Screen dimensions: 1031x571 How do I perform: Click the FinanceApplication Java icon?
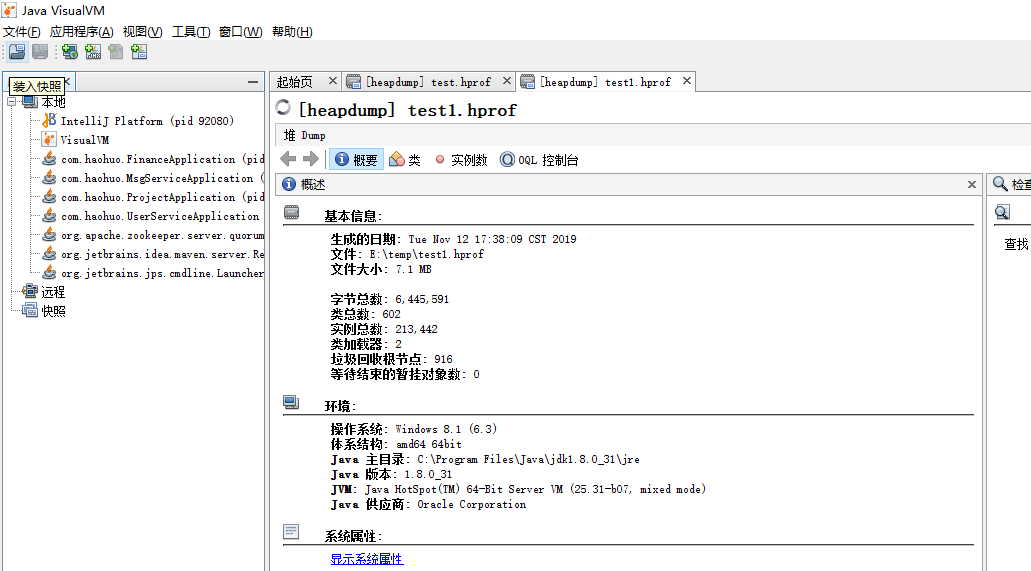(49, 159)
